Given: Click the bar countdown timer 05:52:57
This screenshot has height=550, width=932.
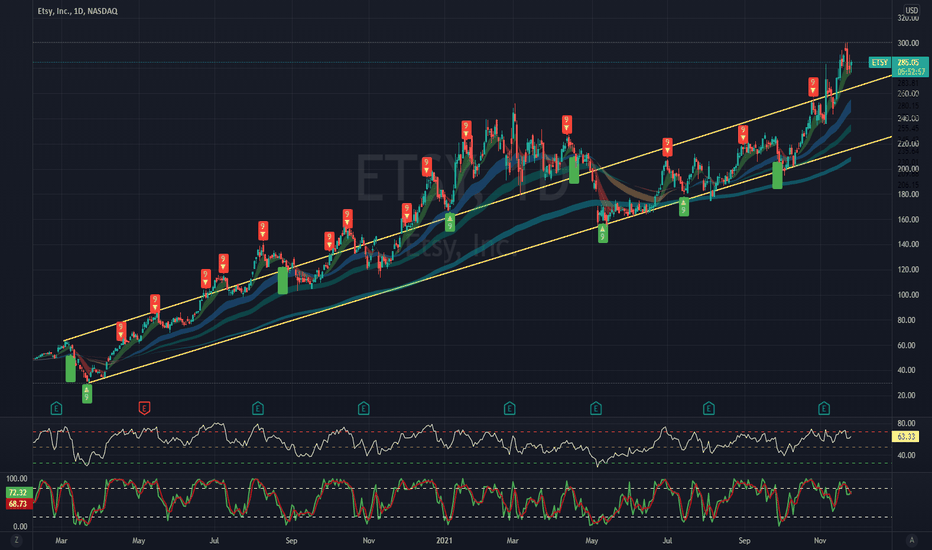Looking at the screenshot, I should 911,71.
